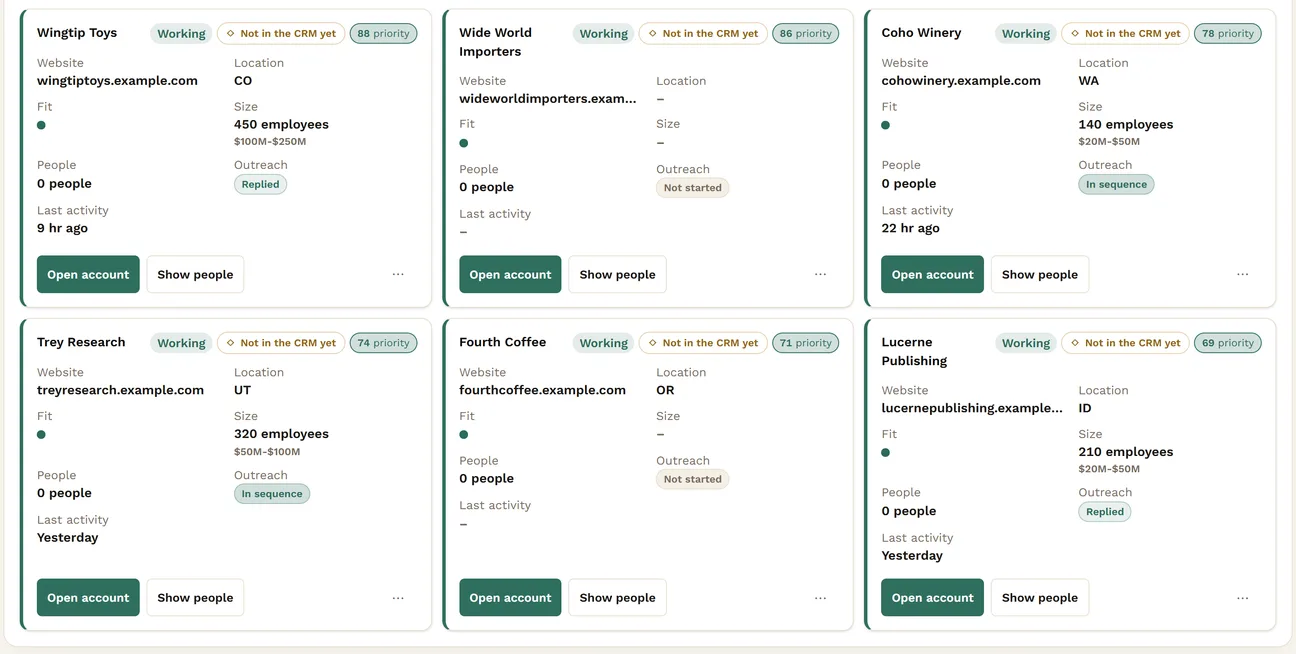This screenshot has width=1296, height=654.
Task: Click the Coho Winery card title
Action: pos(921,33)
